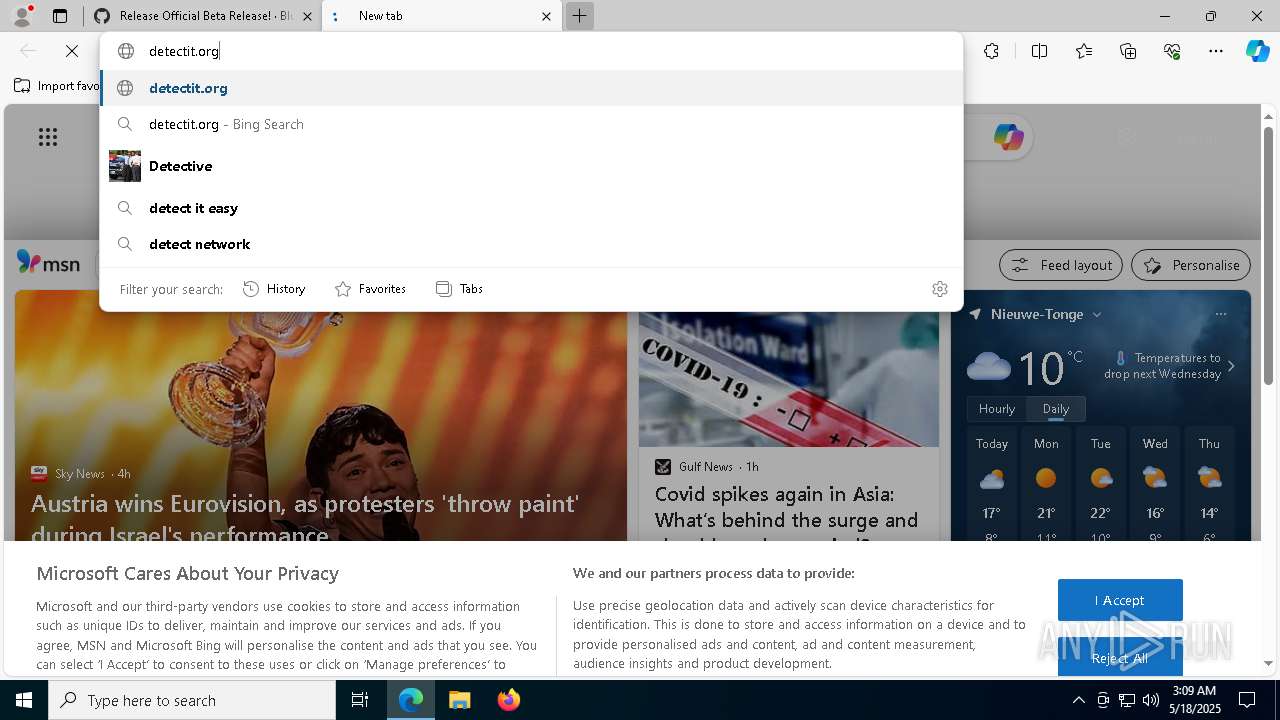Screen dimensions: 1280x720
Task: Open the Extensions puzzle icon
Action: pyautogui.click(x=991, y=51)
